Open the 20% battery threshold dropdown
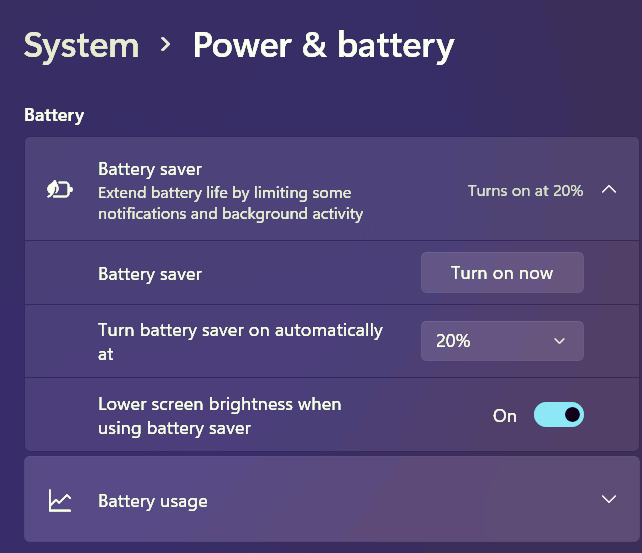The height and width of the screenshot is (553, 642). (x=501, y=341)
